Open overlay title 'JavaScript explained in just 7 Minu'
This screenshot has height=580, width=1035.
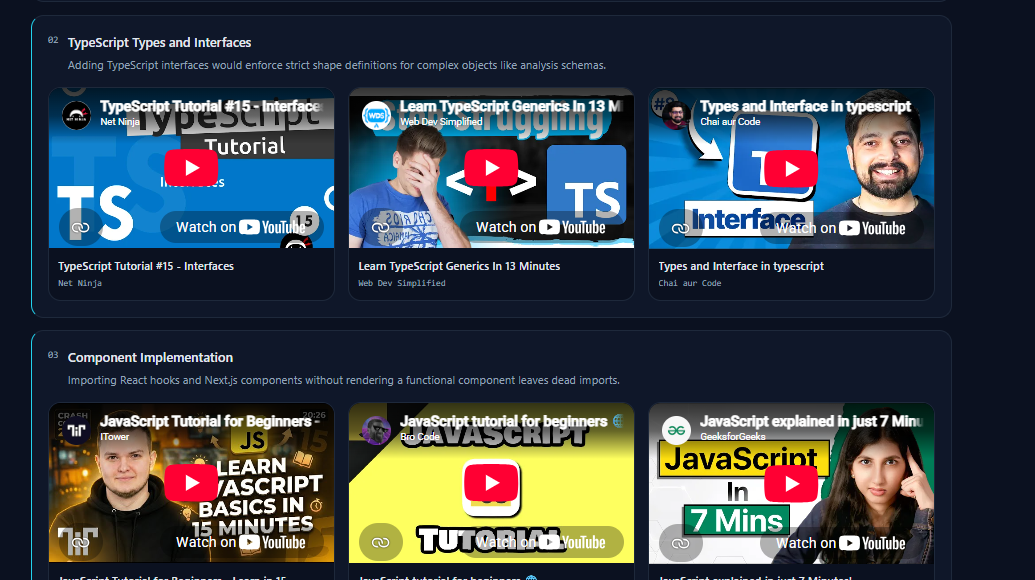pos(811,422)
